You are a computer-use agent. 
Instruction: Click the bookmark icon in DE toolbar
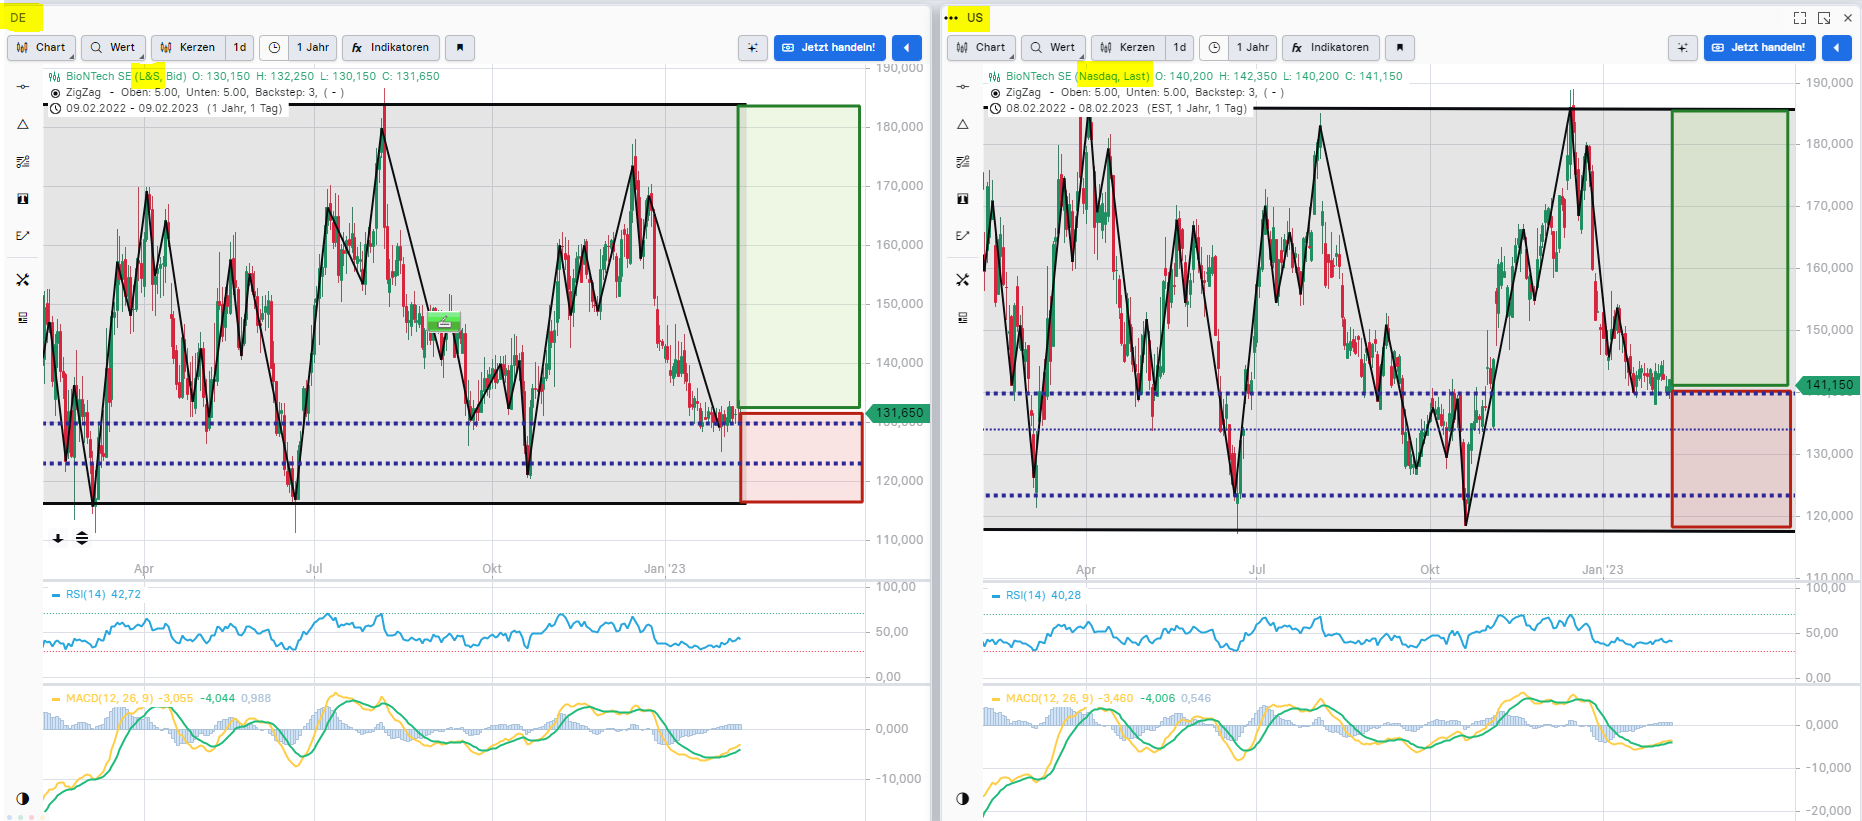tap(460, 47)
